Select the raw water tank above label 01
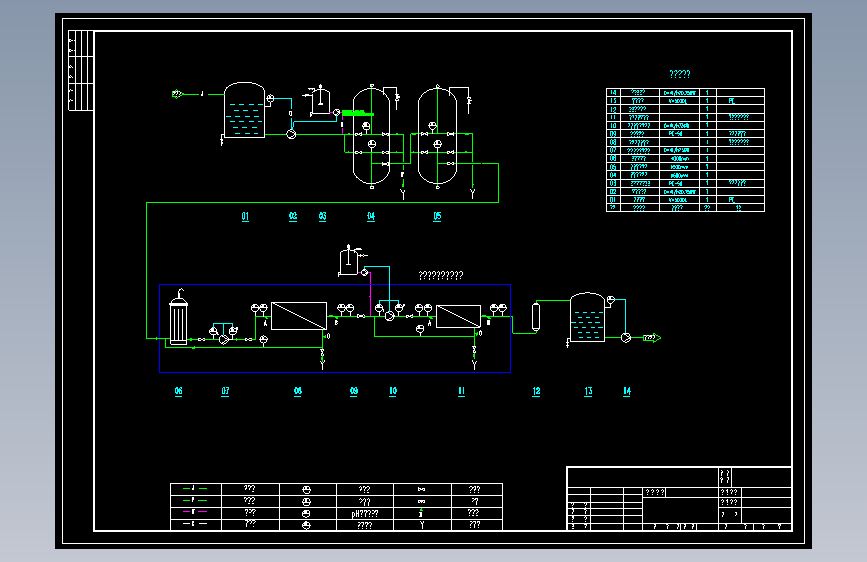The height and width of the screenshot is (562, 867). pyautogui.click(x=244, y=110)
